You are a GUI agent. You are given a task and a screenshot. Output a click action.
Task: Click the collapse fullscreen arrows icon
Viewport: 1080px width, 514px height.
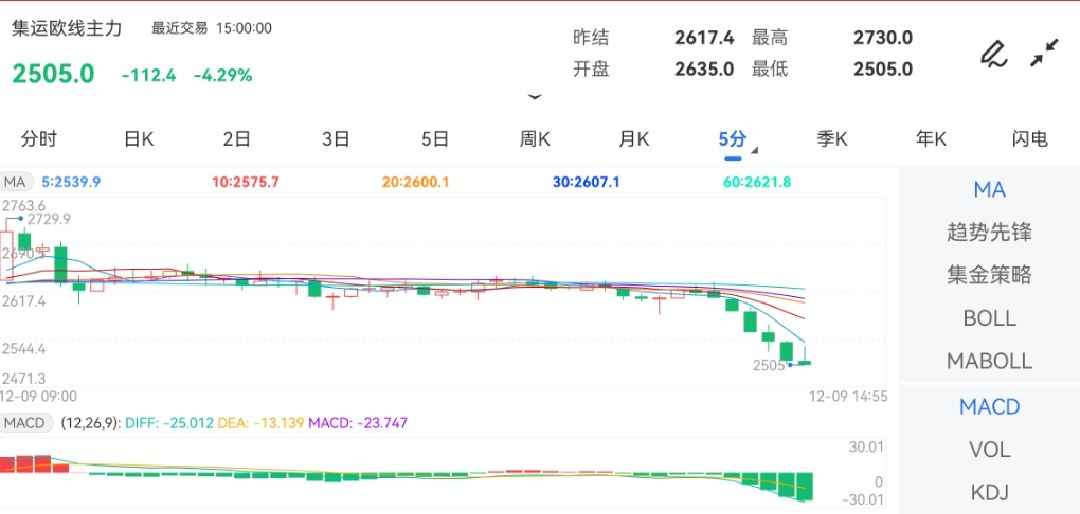click(x=1044, y=53)
